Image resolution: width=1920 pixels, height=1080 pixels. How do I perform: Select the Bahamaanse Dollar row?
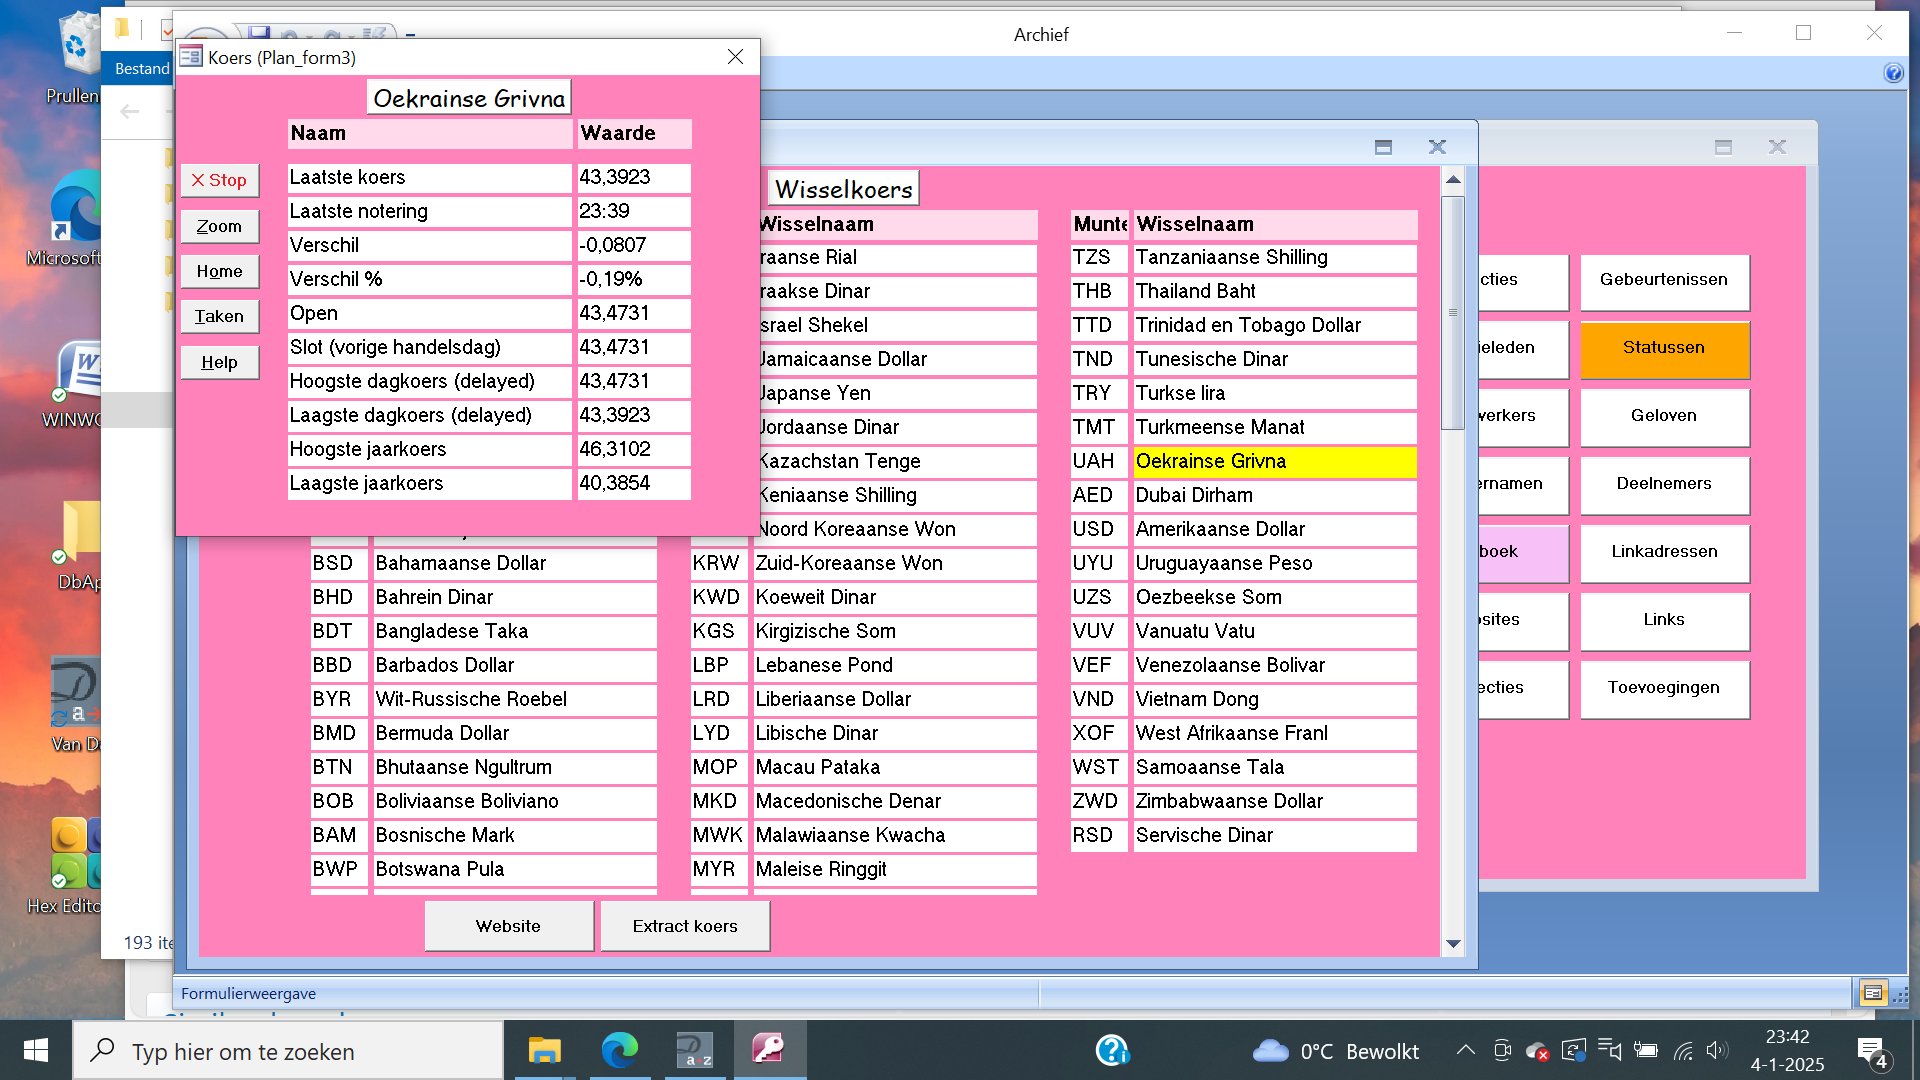515,563
